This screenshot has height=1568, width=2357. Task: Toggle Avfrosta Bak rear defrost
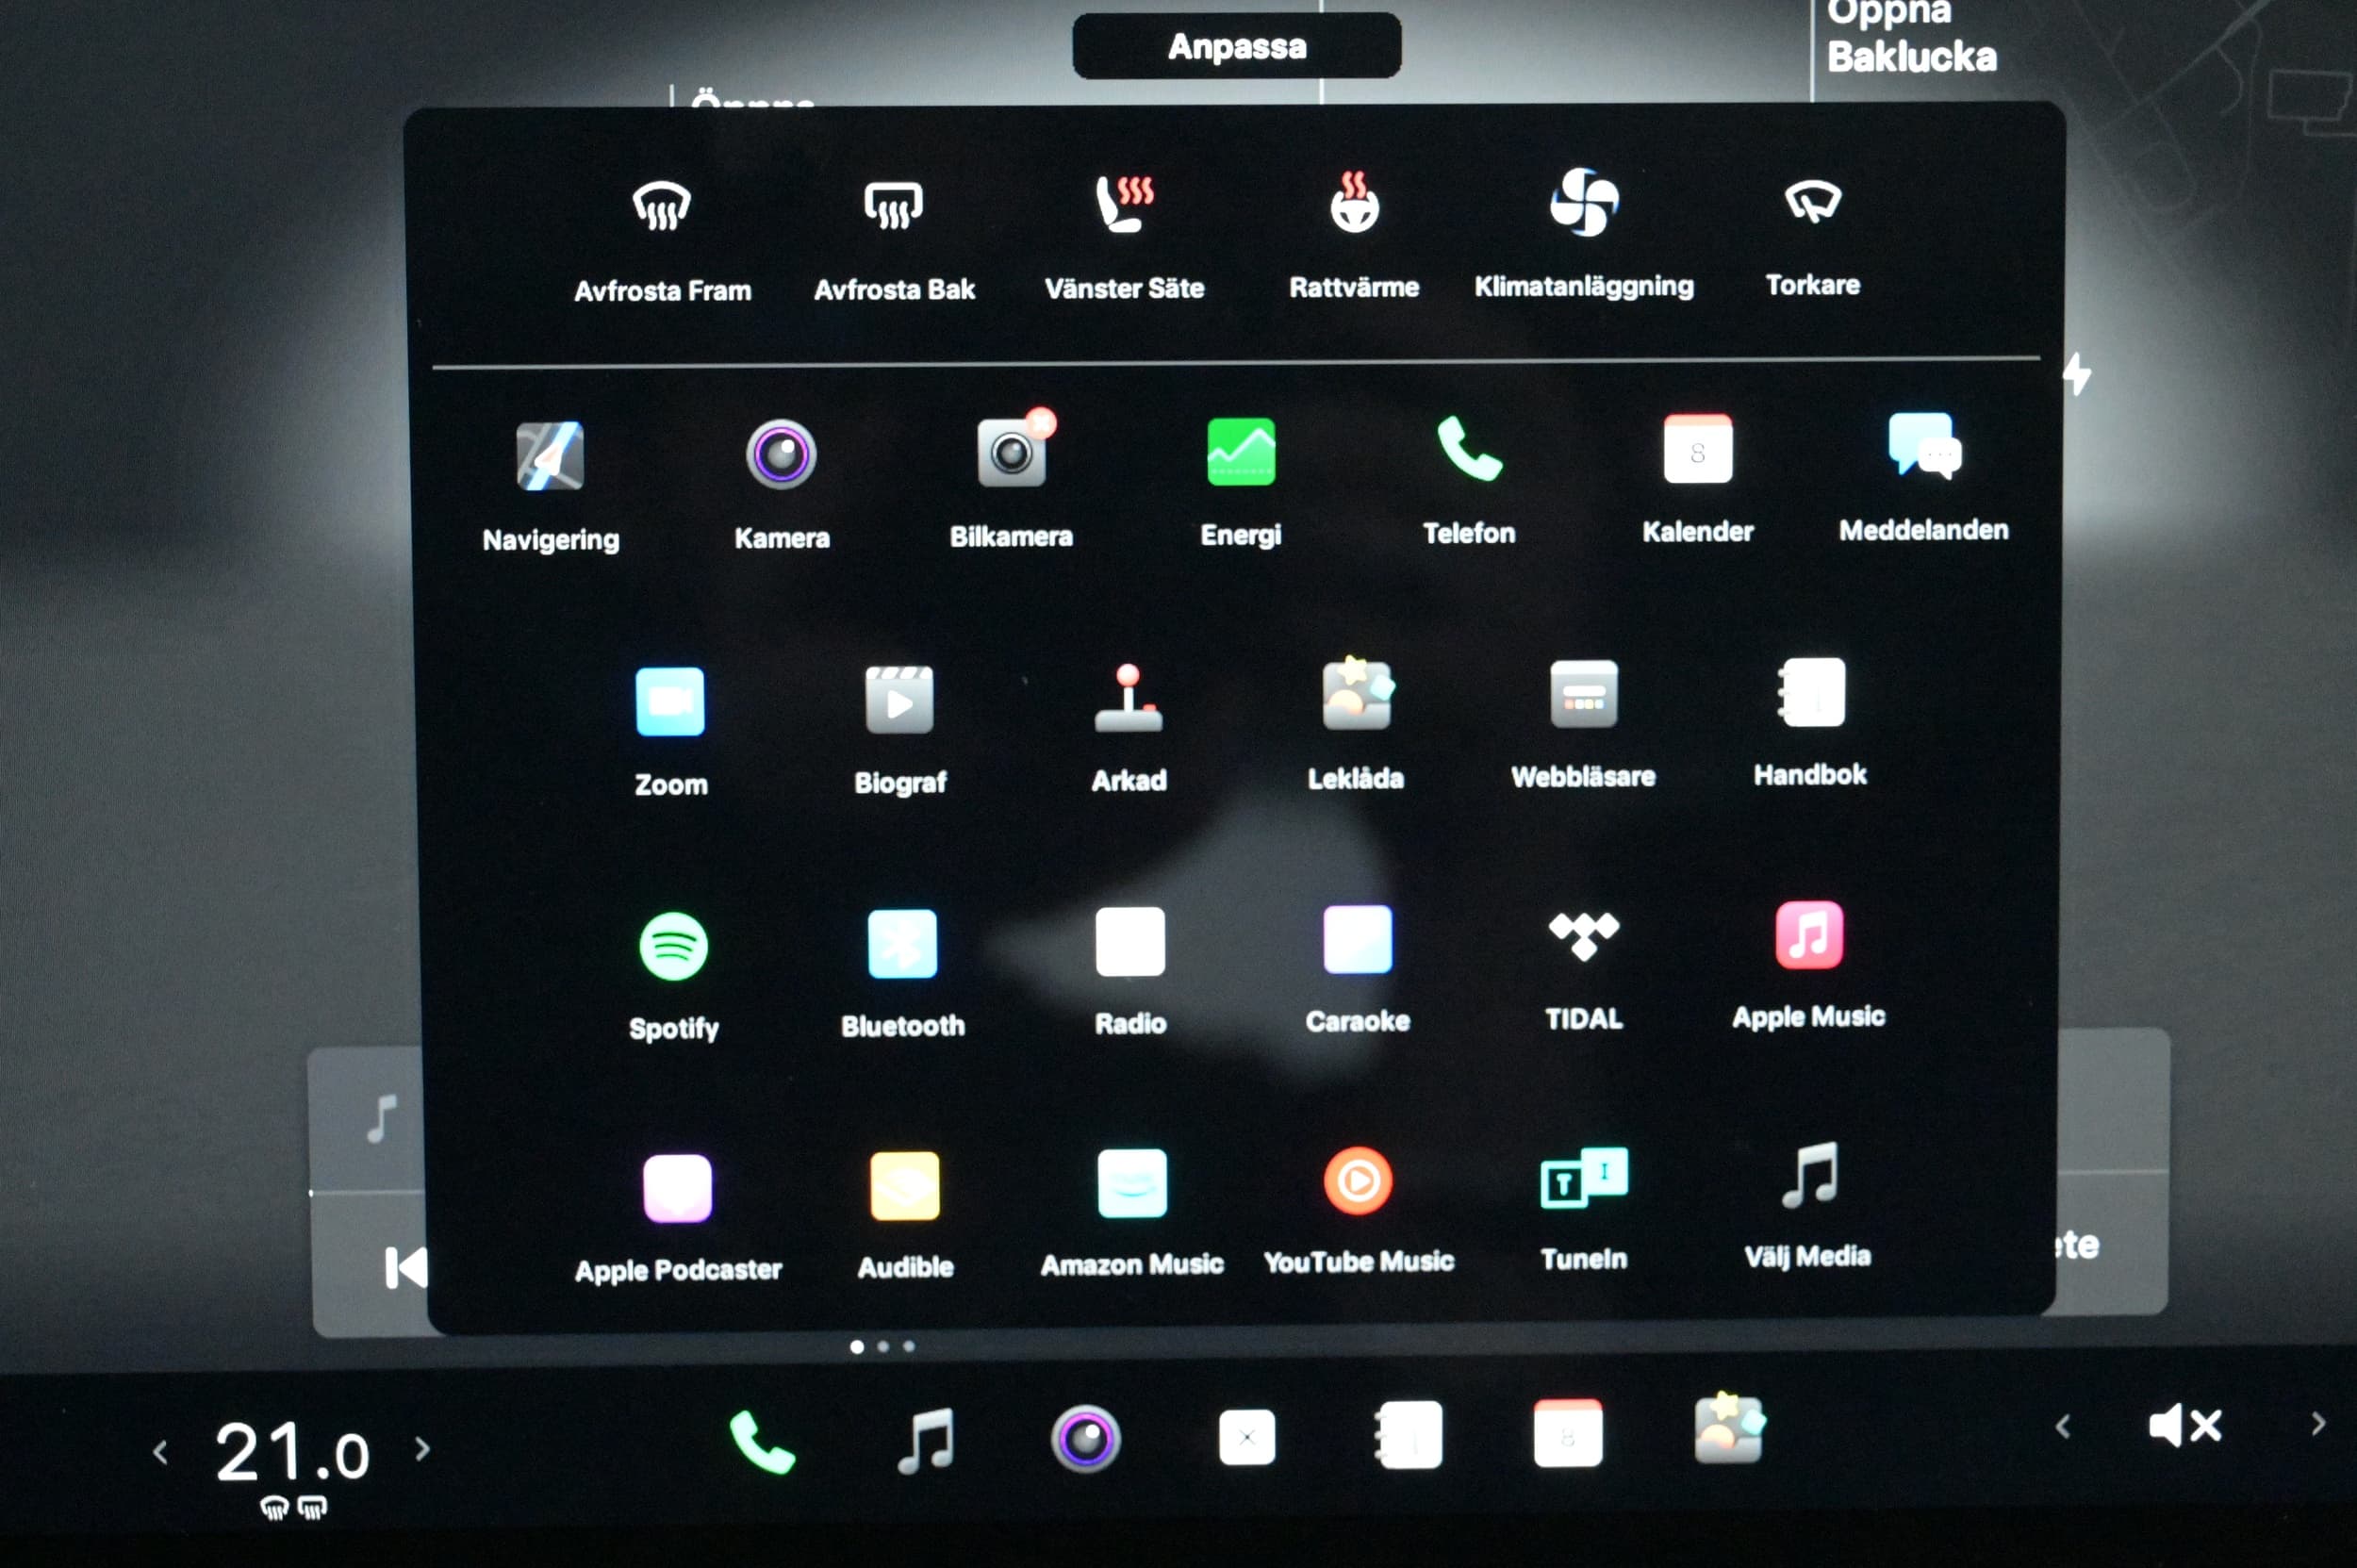pos(893,205)
